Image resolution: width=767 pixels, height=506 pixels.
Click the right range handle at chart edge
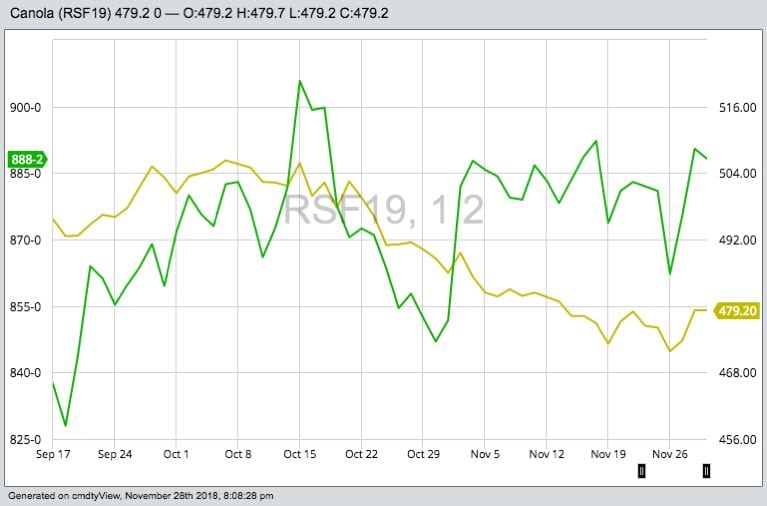[x=706, y=471]
